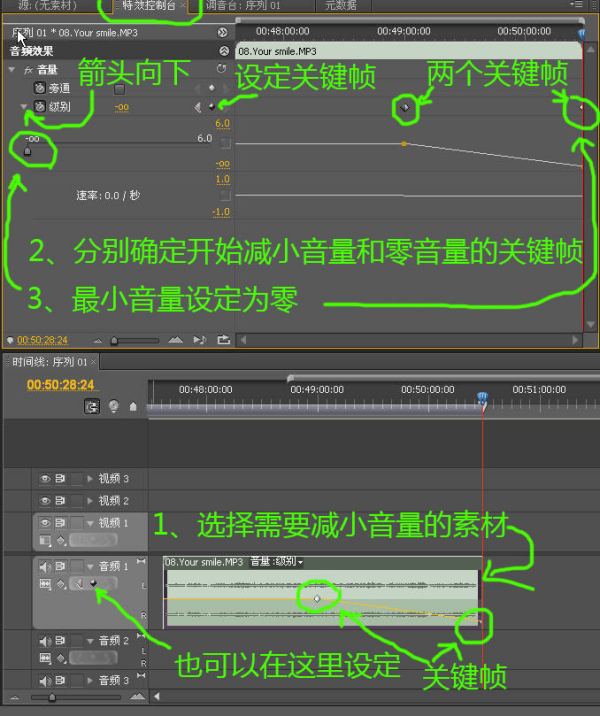The width and height of the screenshot is (600, 716).
Task: Toggle animation stopwatch for 级别
Action: [x=40, y=106]
